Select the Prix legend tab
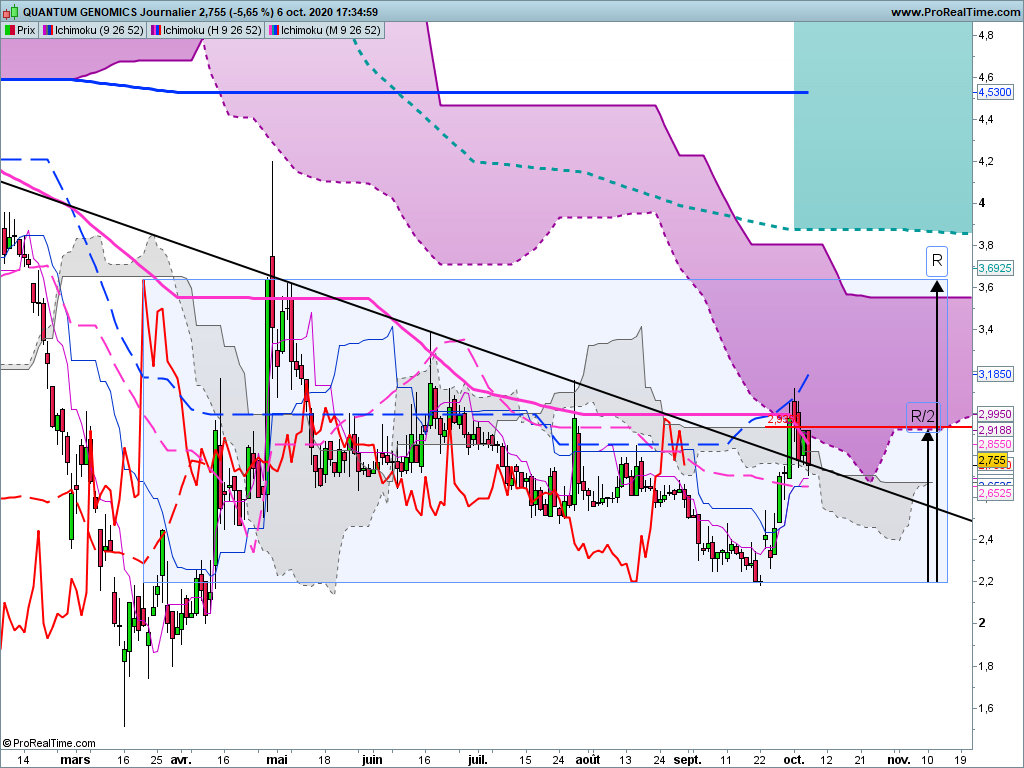This screenshot has width=1024, height=768. click(x=20, y=30)
